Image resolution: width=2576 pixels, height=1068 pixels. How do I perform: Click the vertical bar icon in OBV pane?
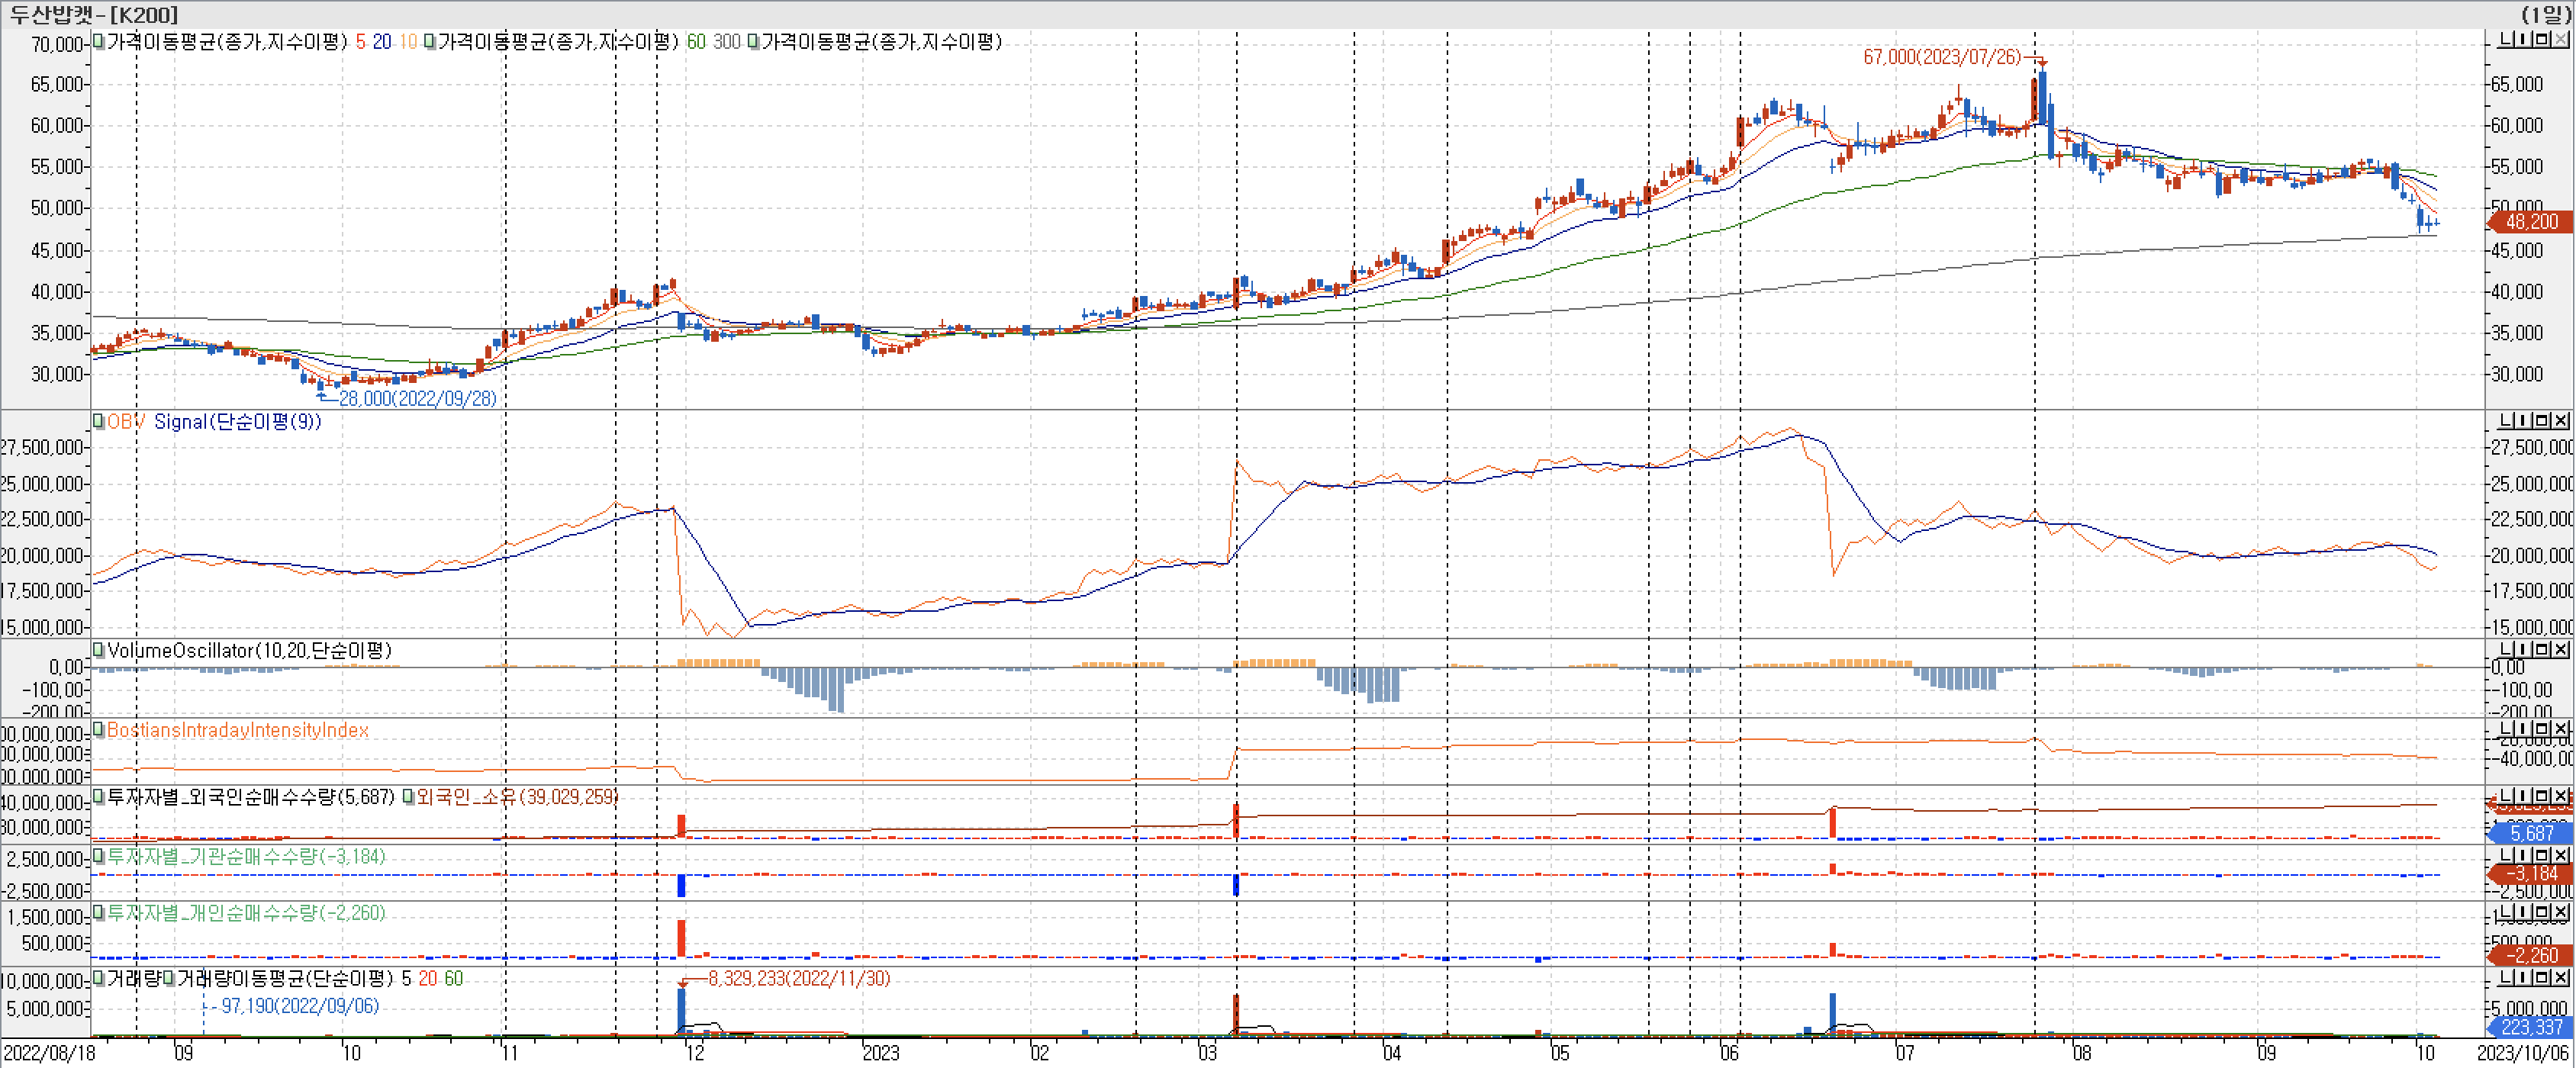pyautogui.click(x=2524, y=421)
